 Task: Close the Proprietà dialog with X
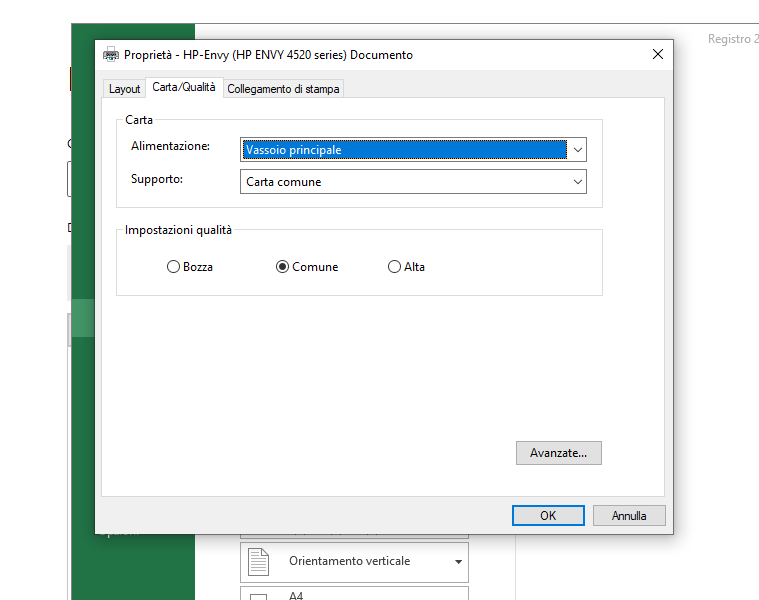pyautogui.click(x=657, y=54)
